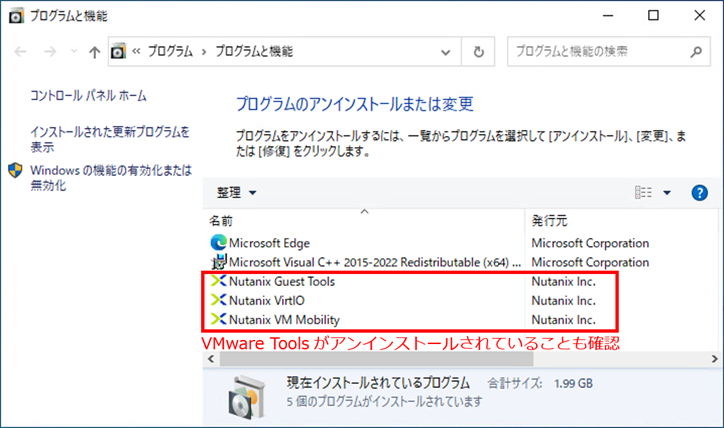The width and height of the screenshot is (724, 428).
Task: Click the title bar programs icon
Action: (16, 16)
